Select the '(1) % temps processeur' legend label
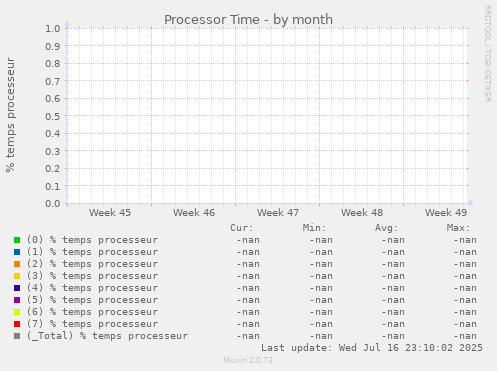This screenshot has width=497, height=371. pos(92,252)
